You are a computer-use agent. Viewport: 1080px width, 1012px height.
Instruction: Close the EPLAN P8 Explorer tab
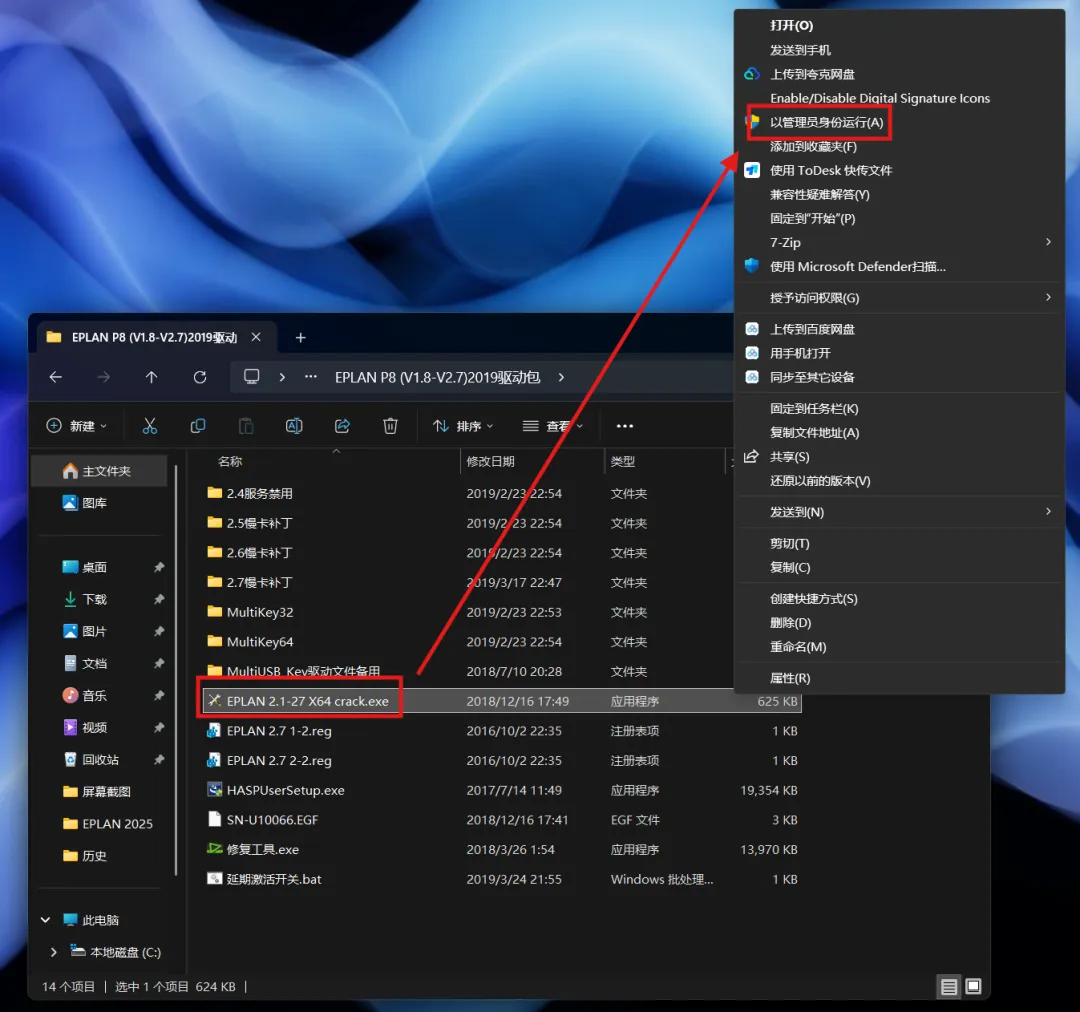256,337
